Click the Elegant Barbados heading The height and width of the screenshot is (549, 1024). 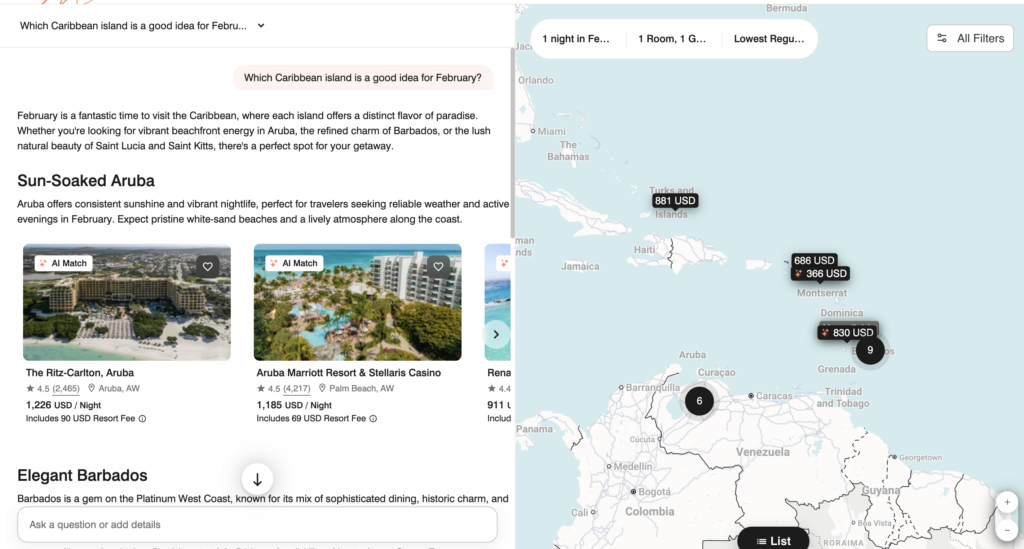coord(82,475)
